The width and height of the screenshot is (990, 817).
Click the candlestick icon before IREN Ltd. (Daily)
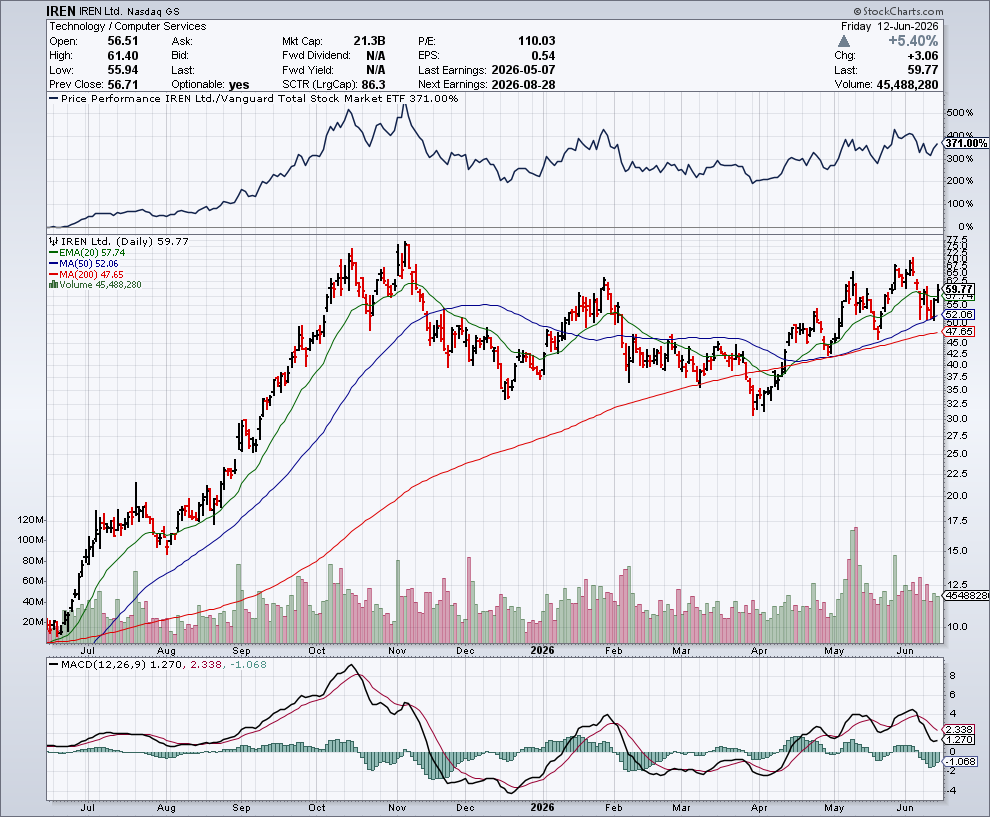pyautogui.click(x=54, y=241)
